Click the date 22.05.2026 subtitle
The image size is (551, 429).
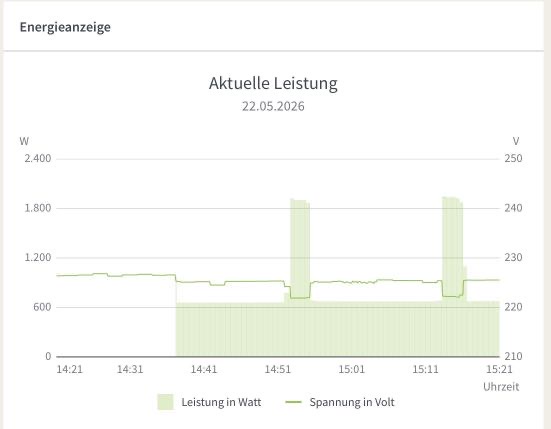[273, 106]
